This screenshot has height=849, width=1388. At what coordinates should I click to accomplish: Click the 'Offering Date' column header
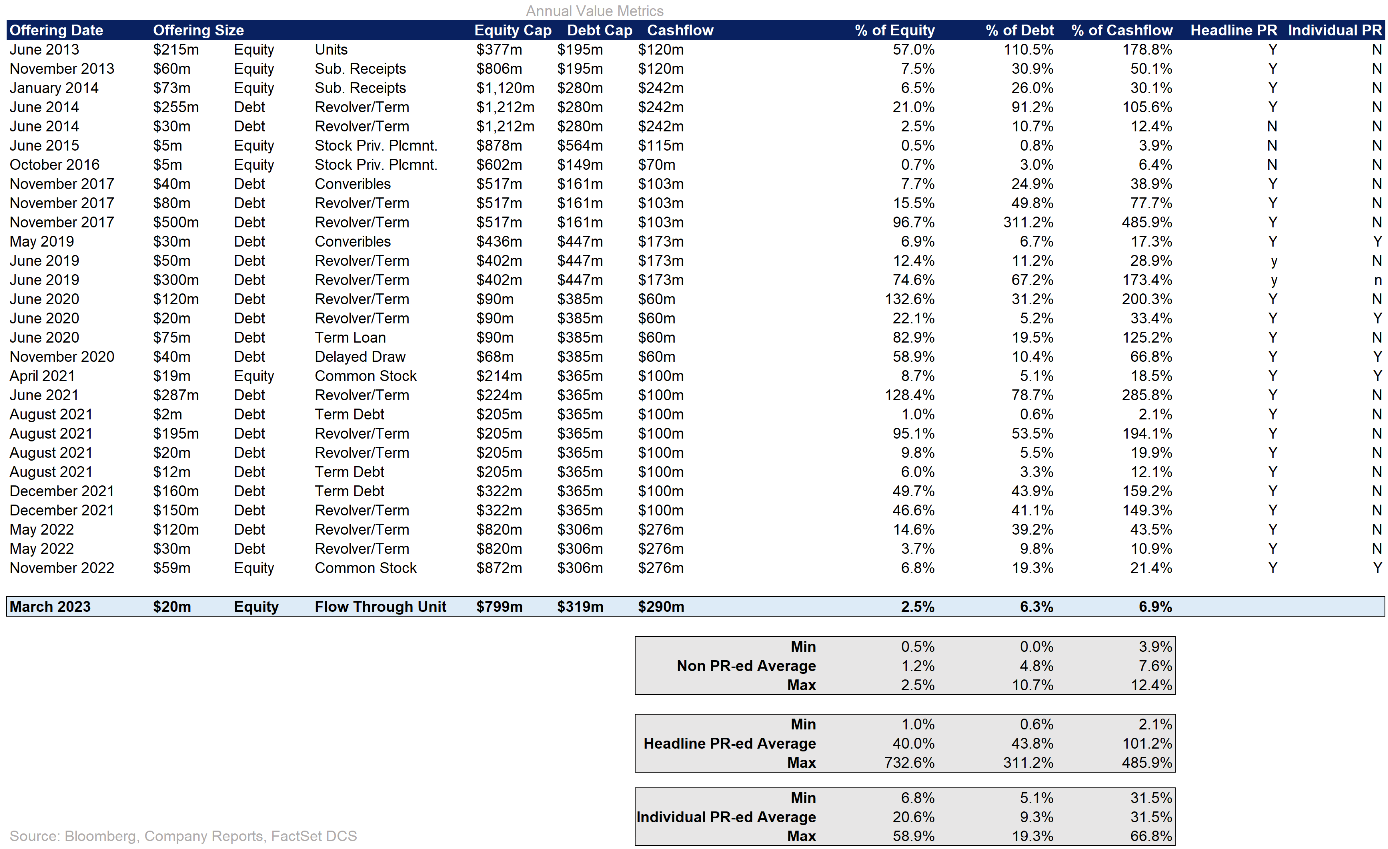point(56,30)
